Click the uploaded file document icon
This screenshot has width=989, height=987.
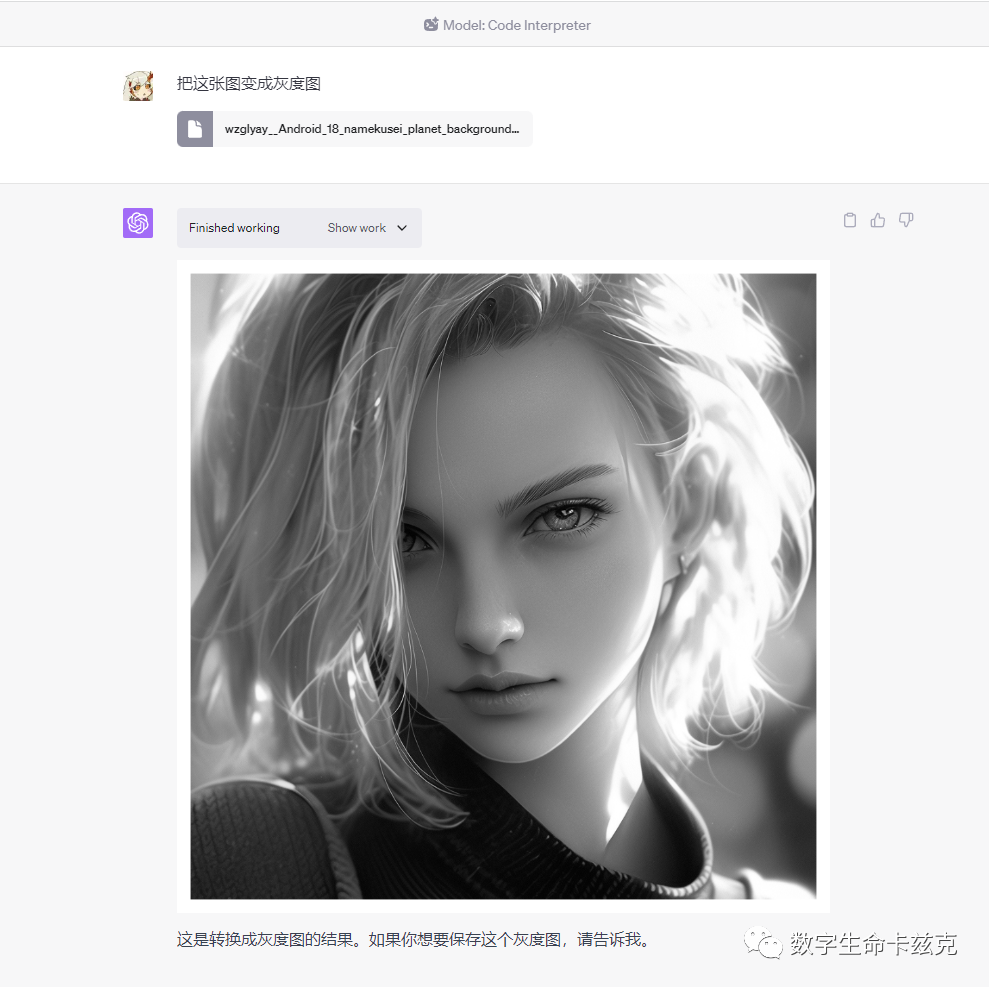pos(195,129)
